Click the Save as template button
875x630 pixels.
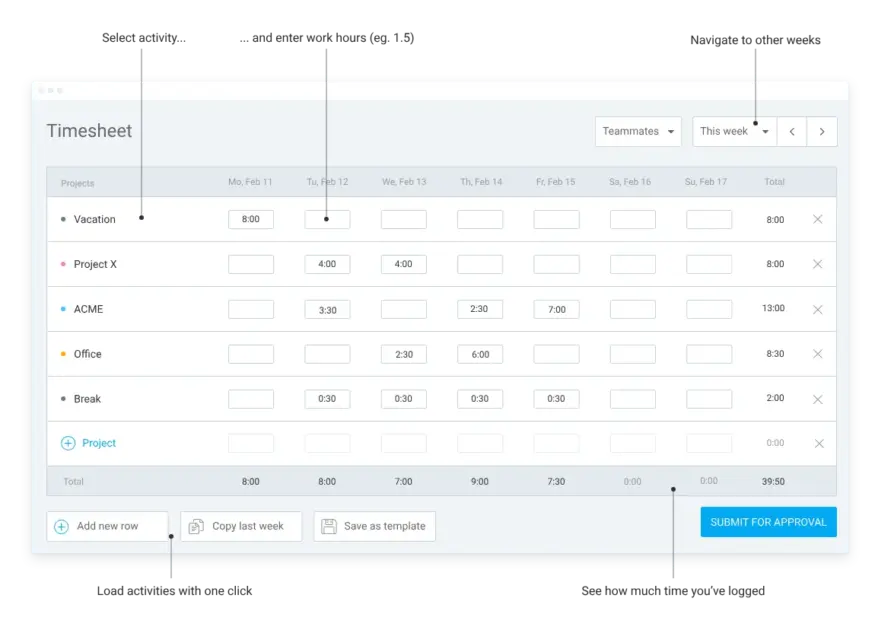point(374,526)
